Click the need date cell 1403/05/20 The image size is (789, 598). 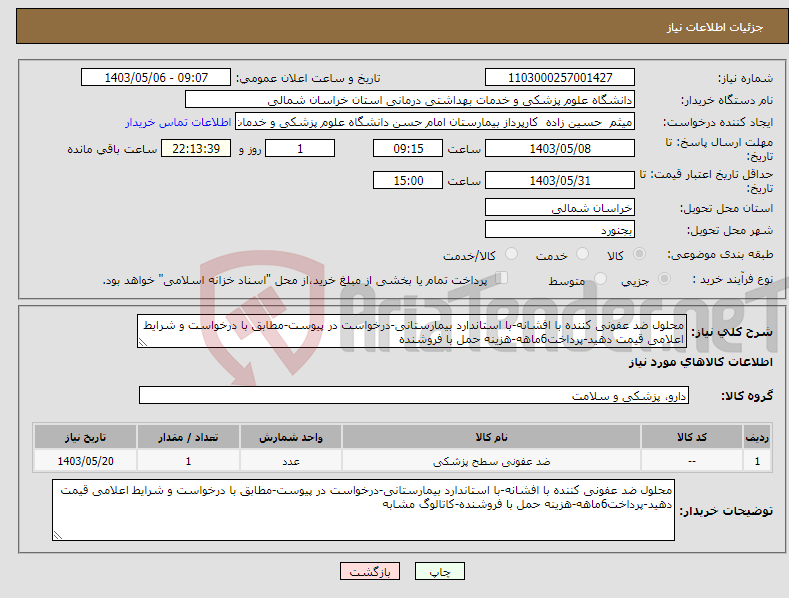(x=85, y=461)
